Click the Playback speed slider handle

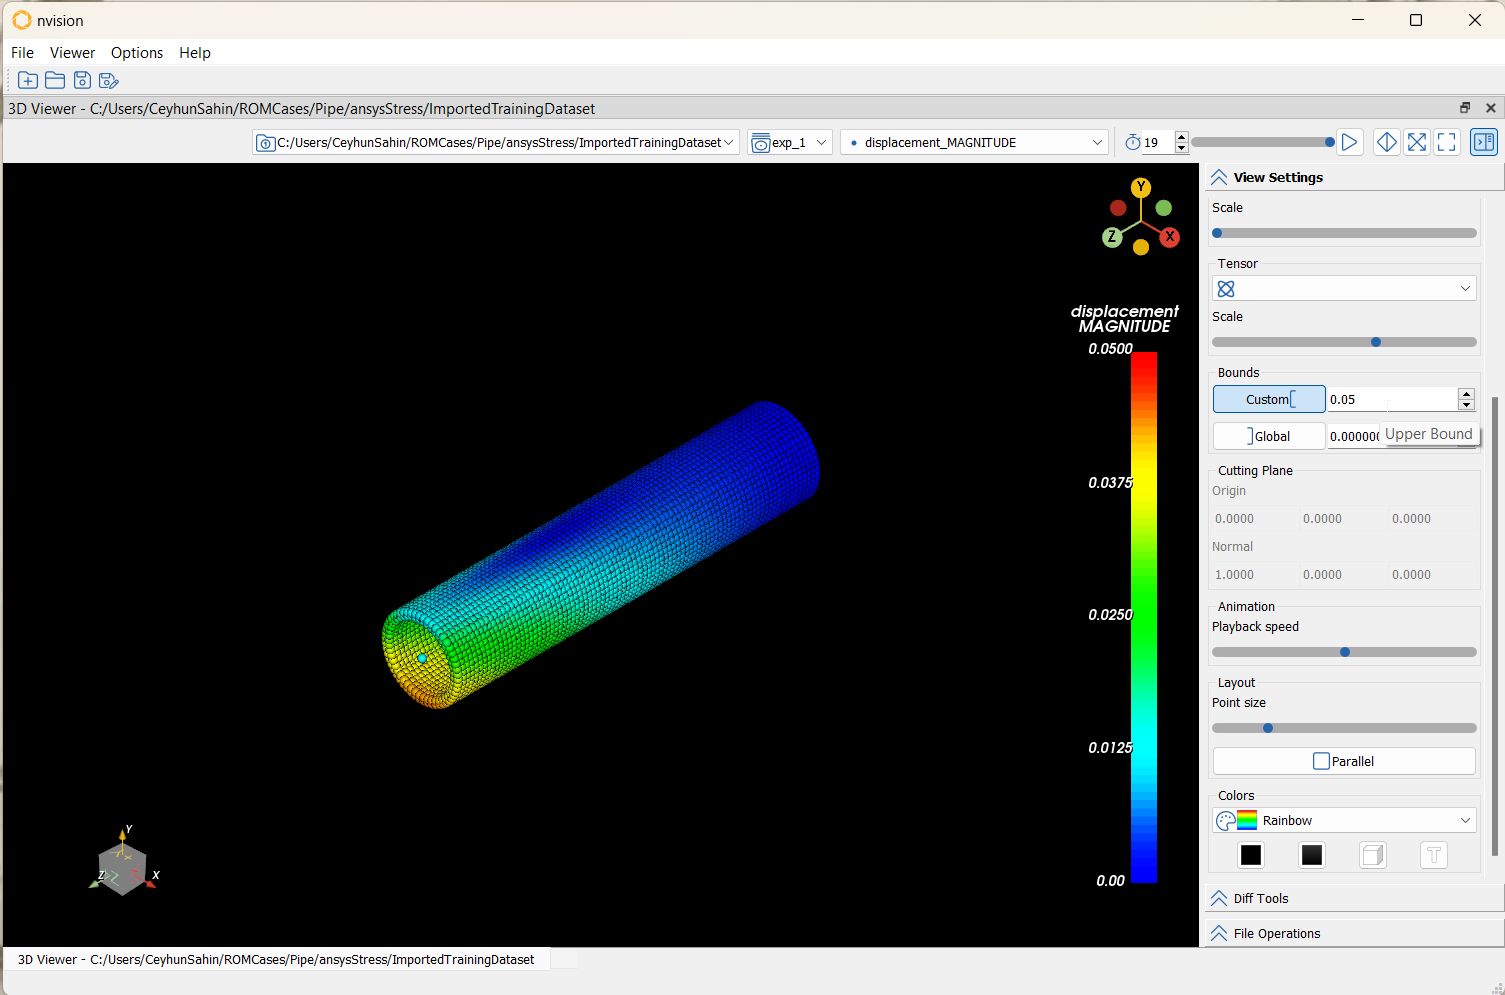pos(1345,652)
